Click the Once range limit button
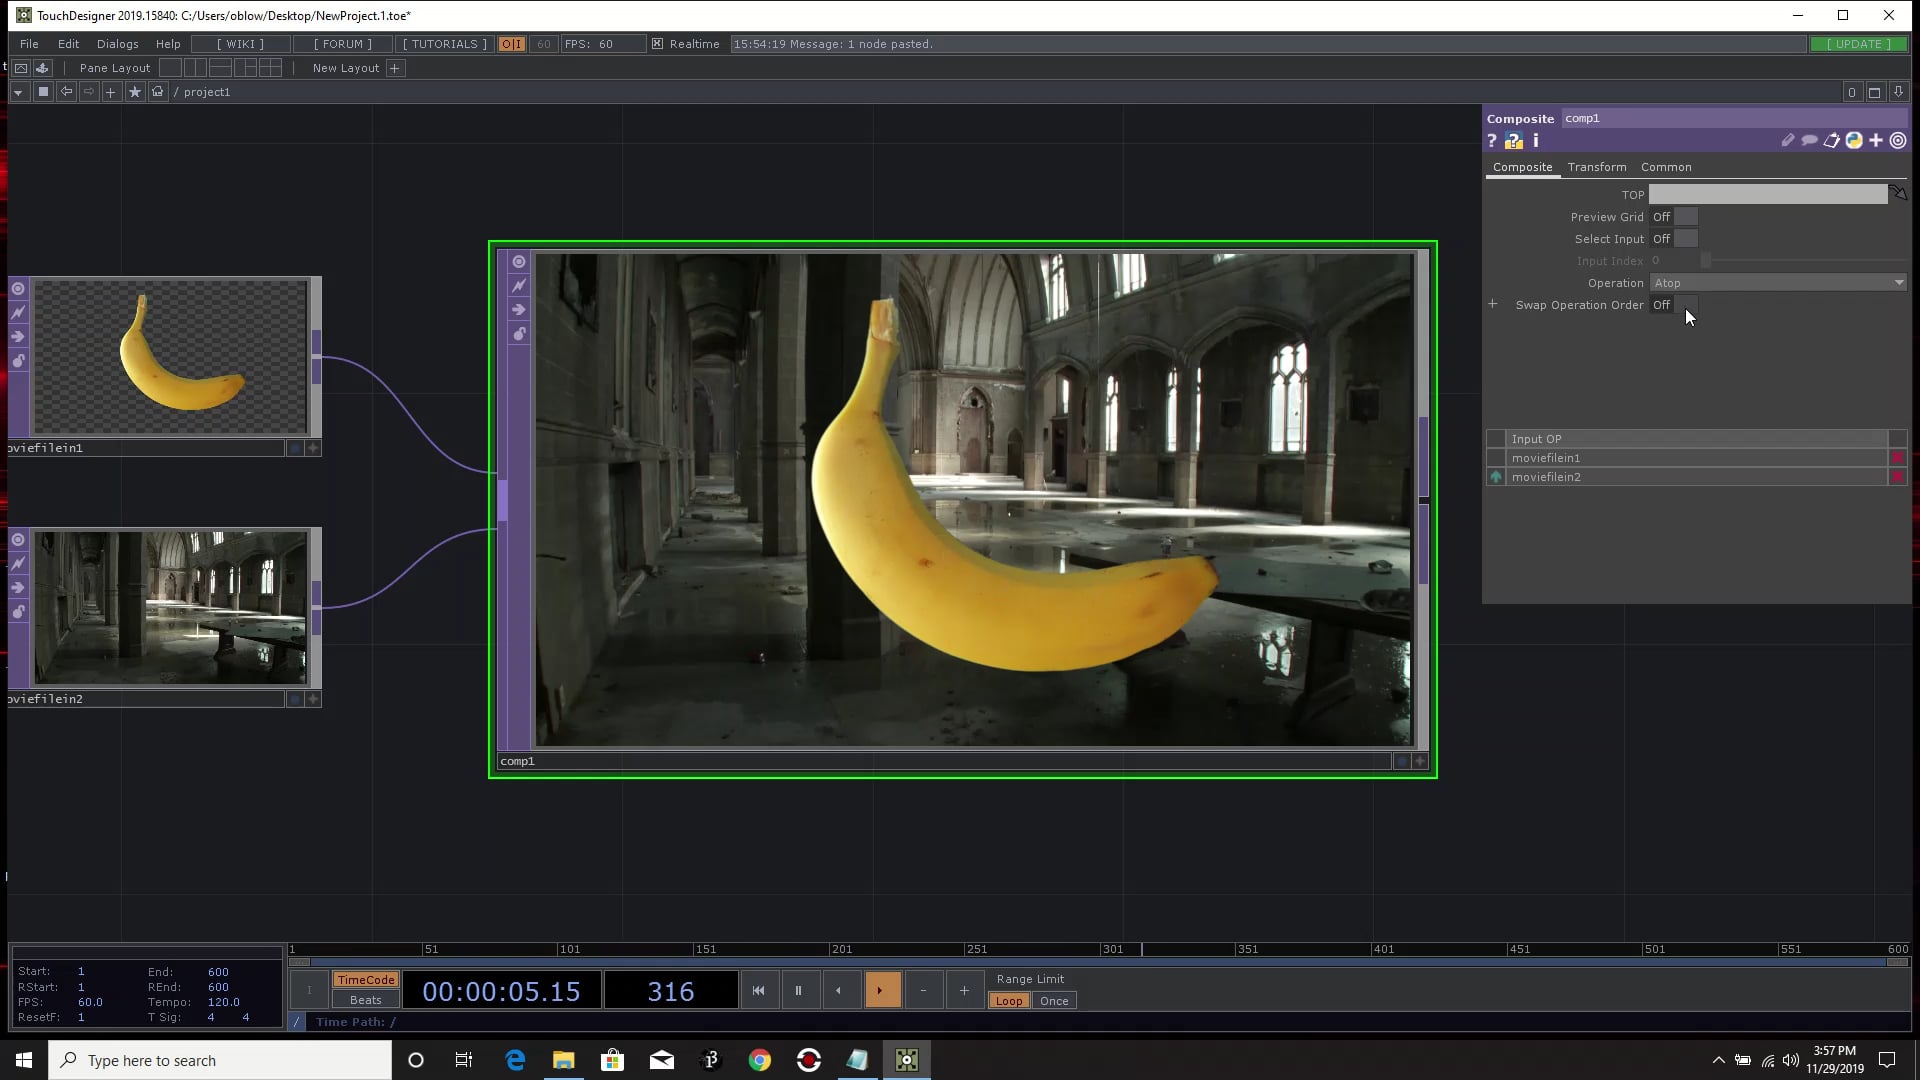 1053,1001
